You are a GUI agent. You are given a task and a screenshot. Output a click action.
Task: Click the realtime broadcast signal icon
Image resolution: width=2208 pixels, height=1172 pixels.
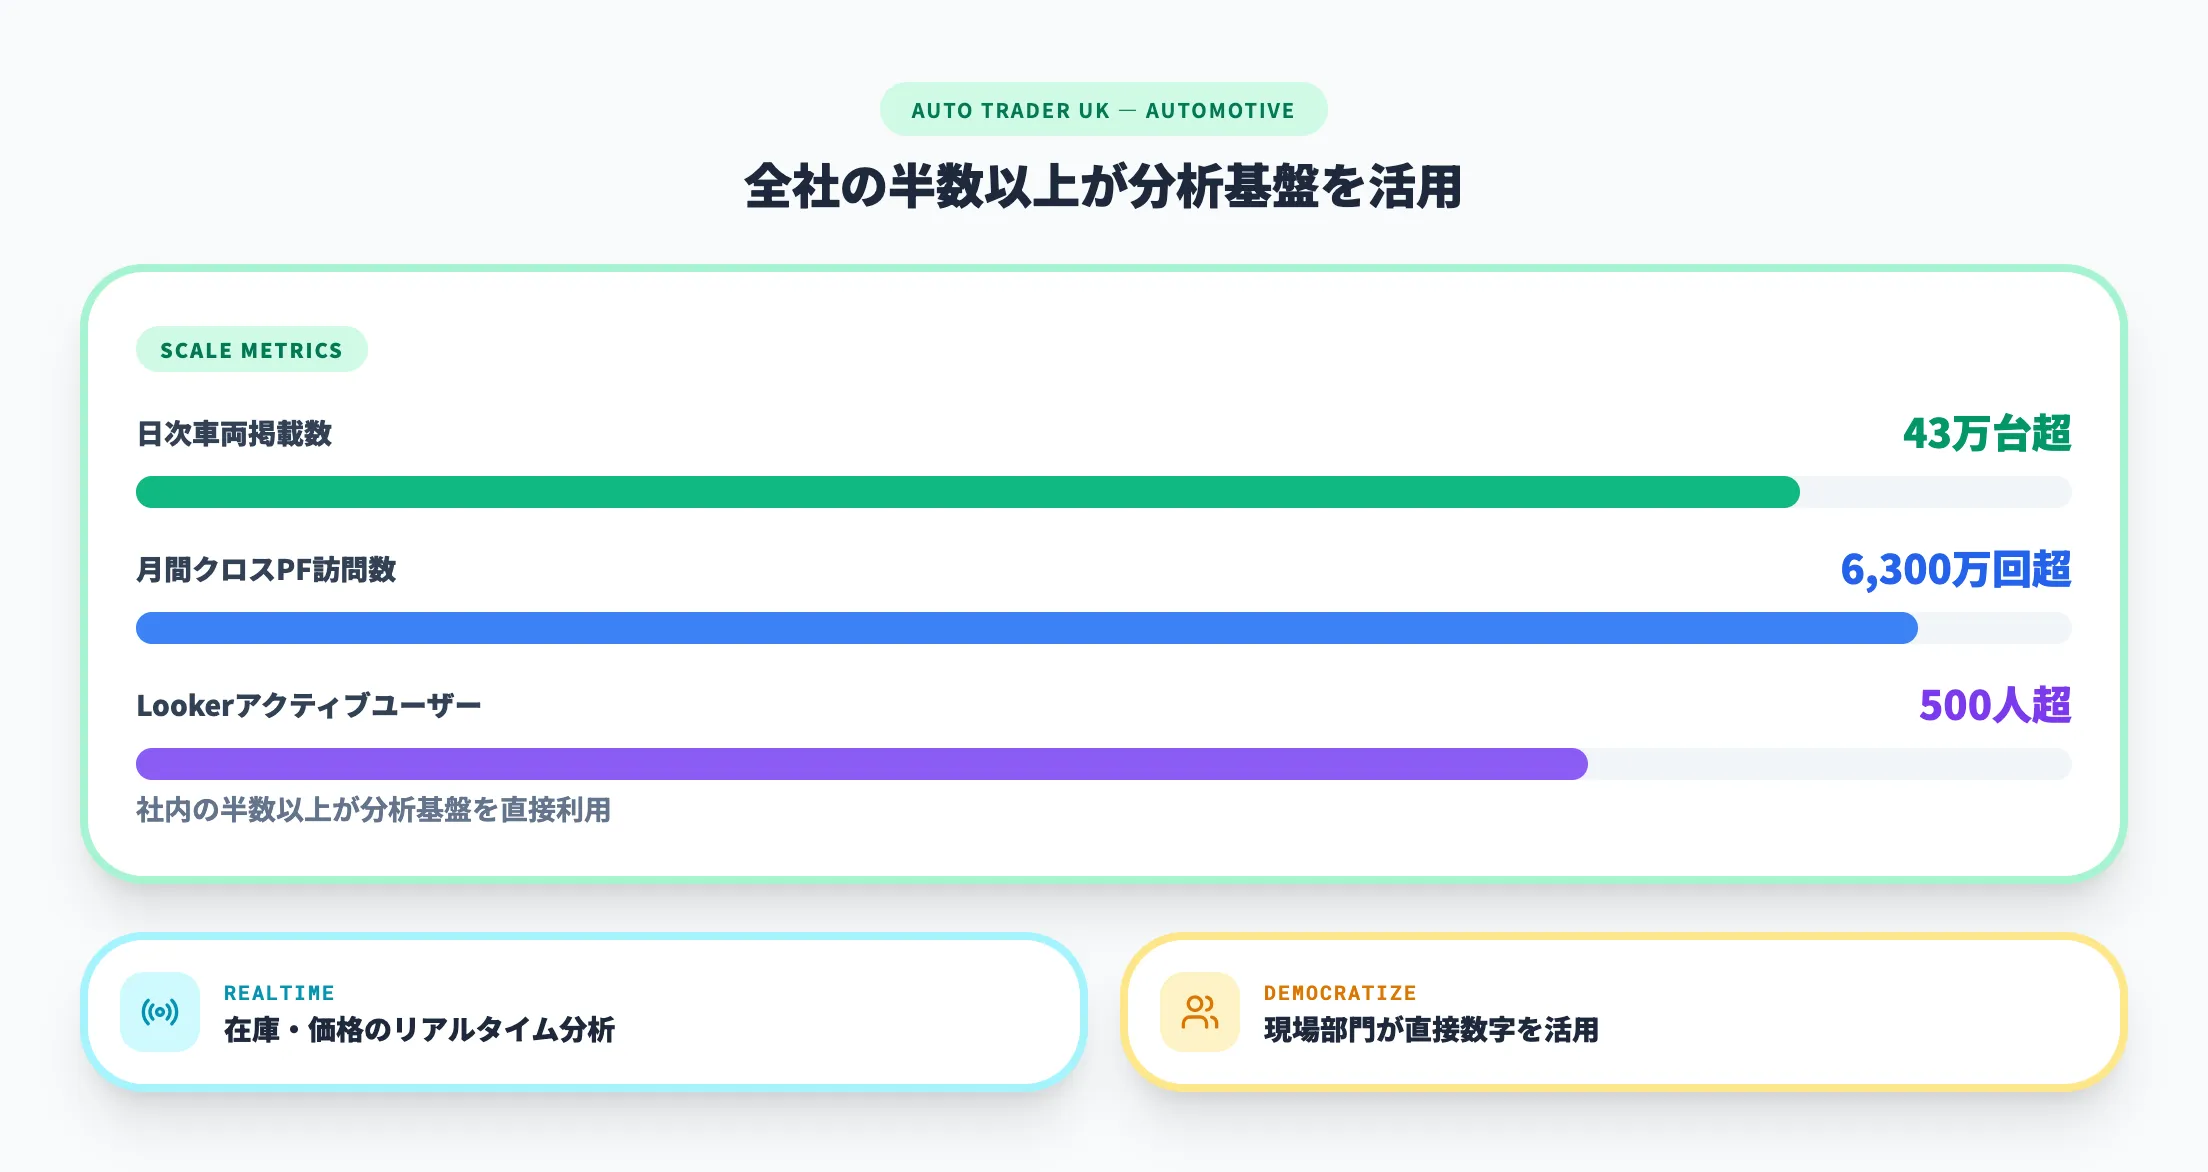160,1012
